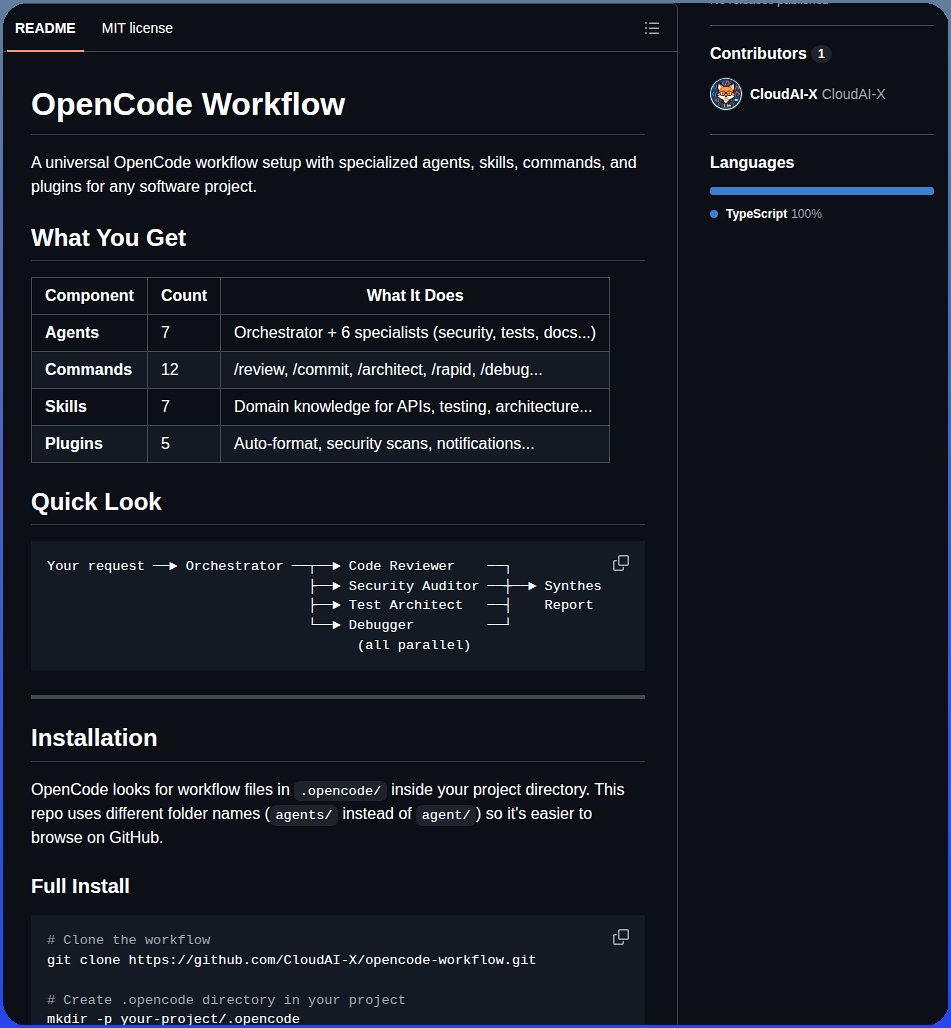This screenshot has height=1028, width=951.
Task: Click the Count column header
Action: pos(184,296)
